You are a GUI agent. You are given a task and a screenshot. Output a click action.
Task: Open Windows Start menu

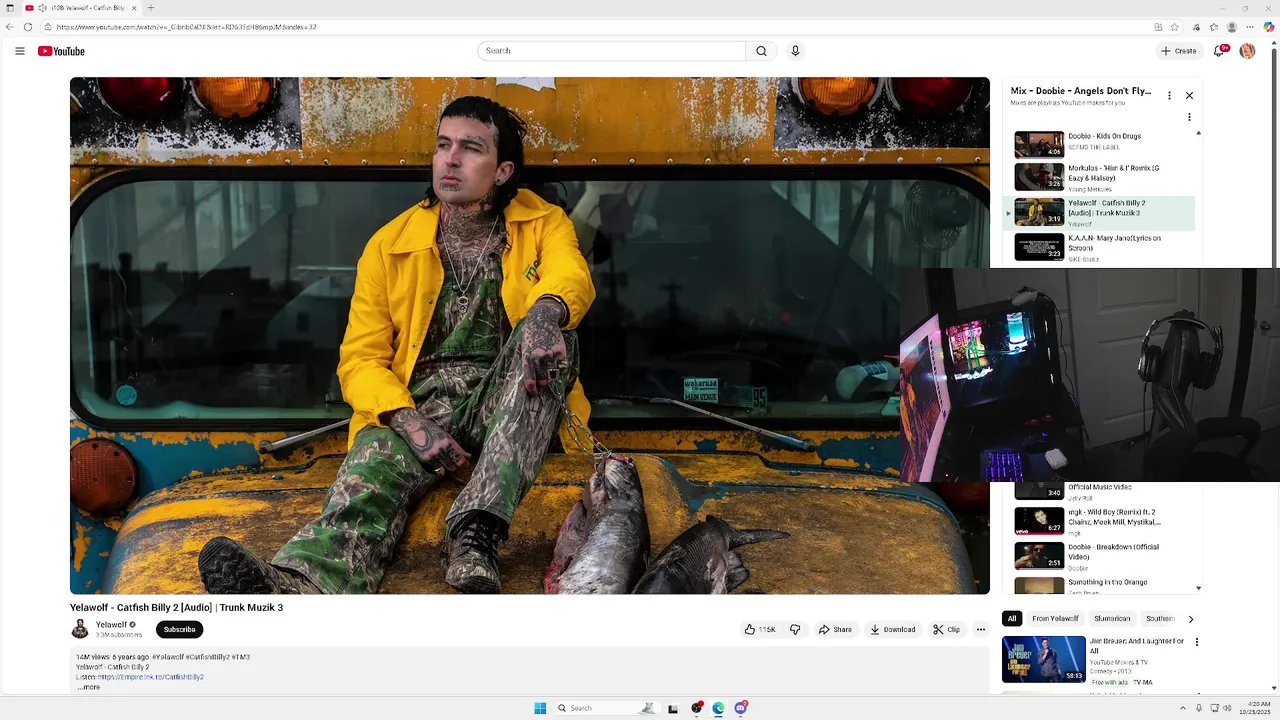point(540,708)
